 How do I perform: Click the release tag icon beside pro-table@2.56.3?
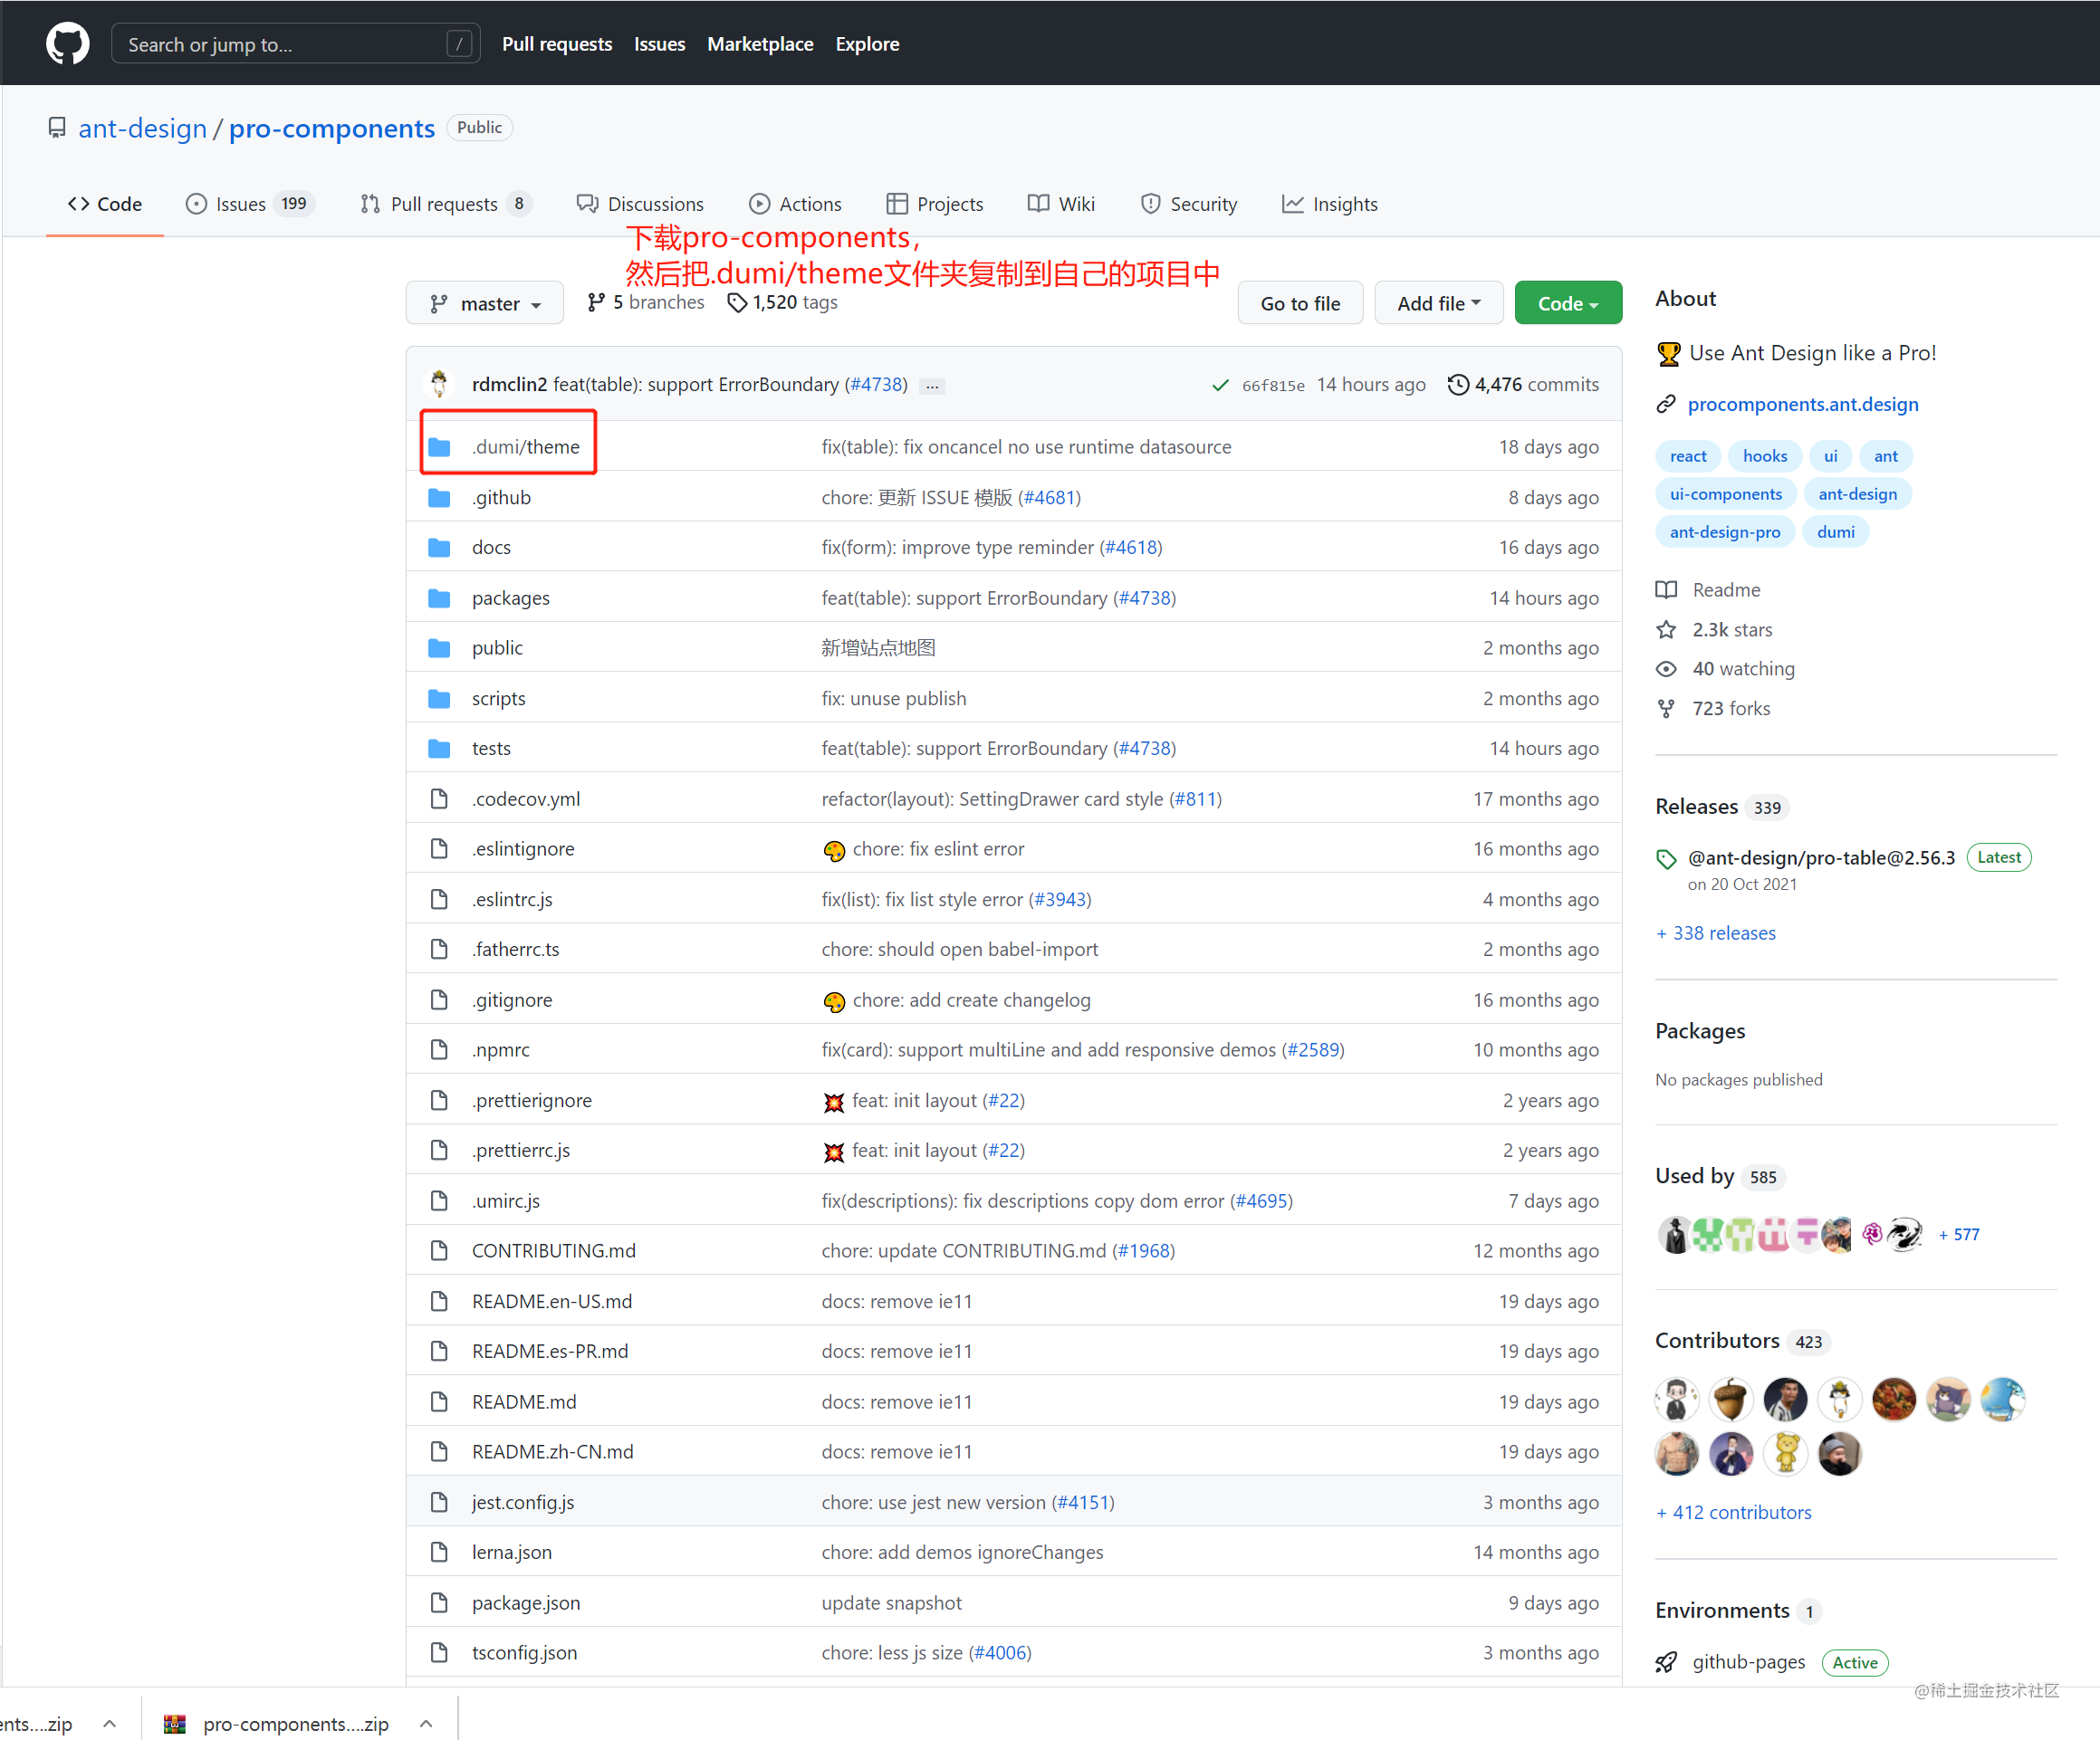(x=1666, y=858)
